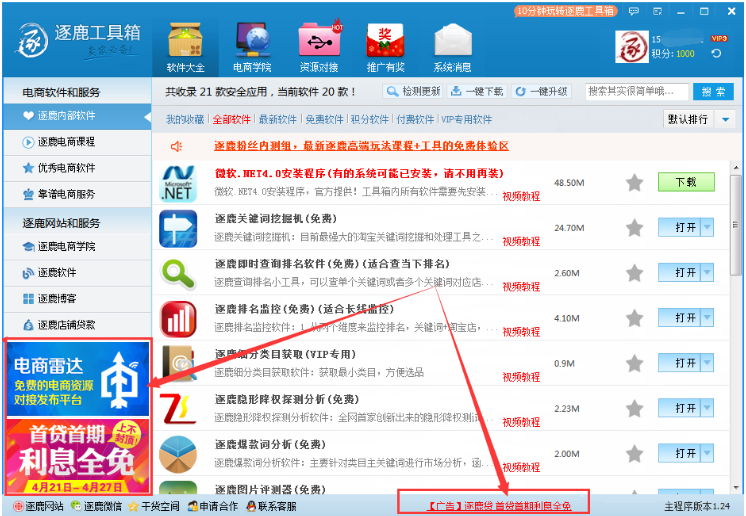Click 联系客服 in status bar
The image size is (746, 516).
272,506
